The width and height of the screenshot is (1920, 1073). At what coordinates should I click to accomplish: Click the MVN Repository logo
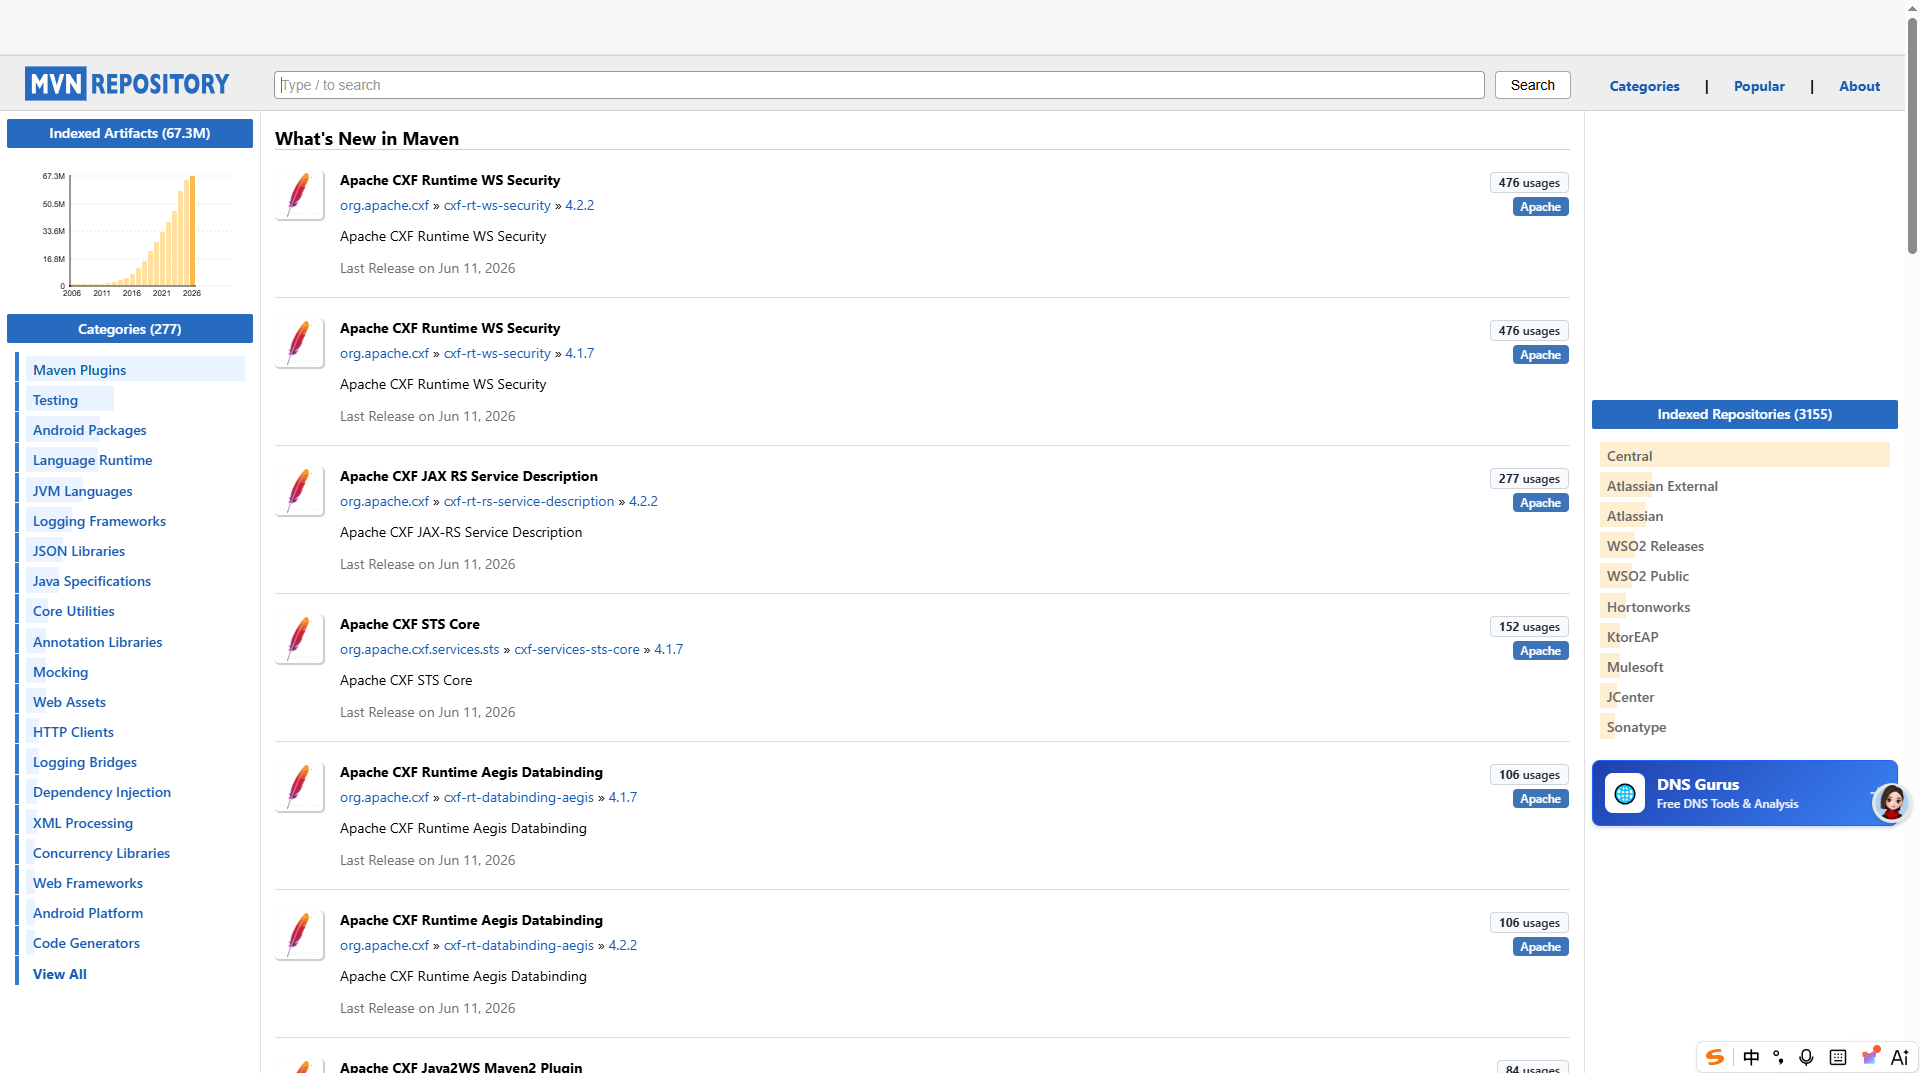(127, 84)
